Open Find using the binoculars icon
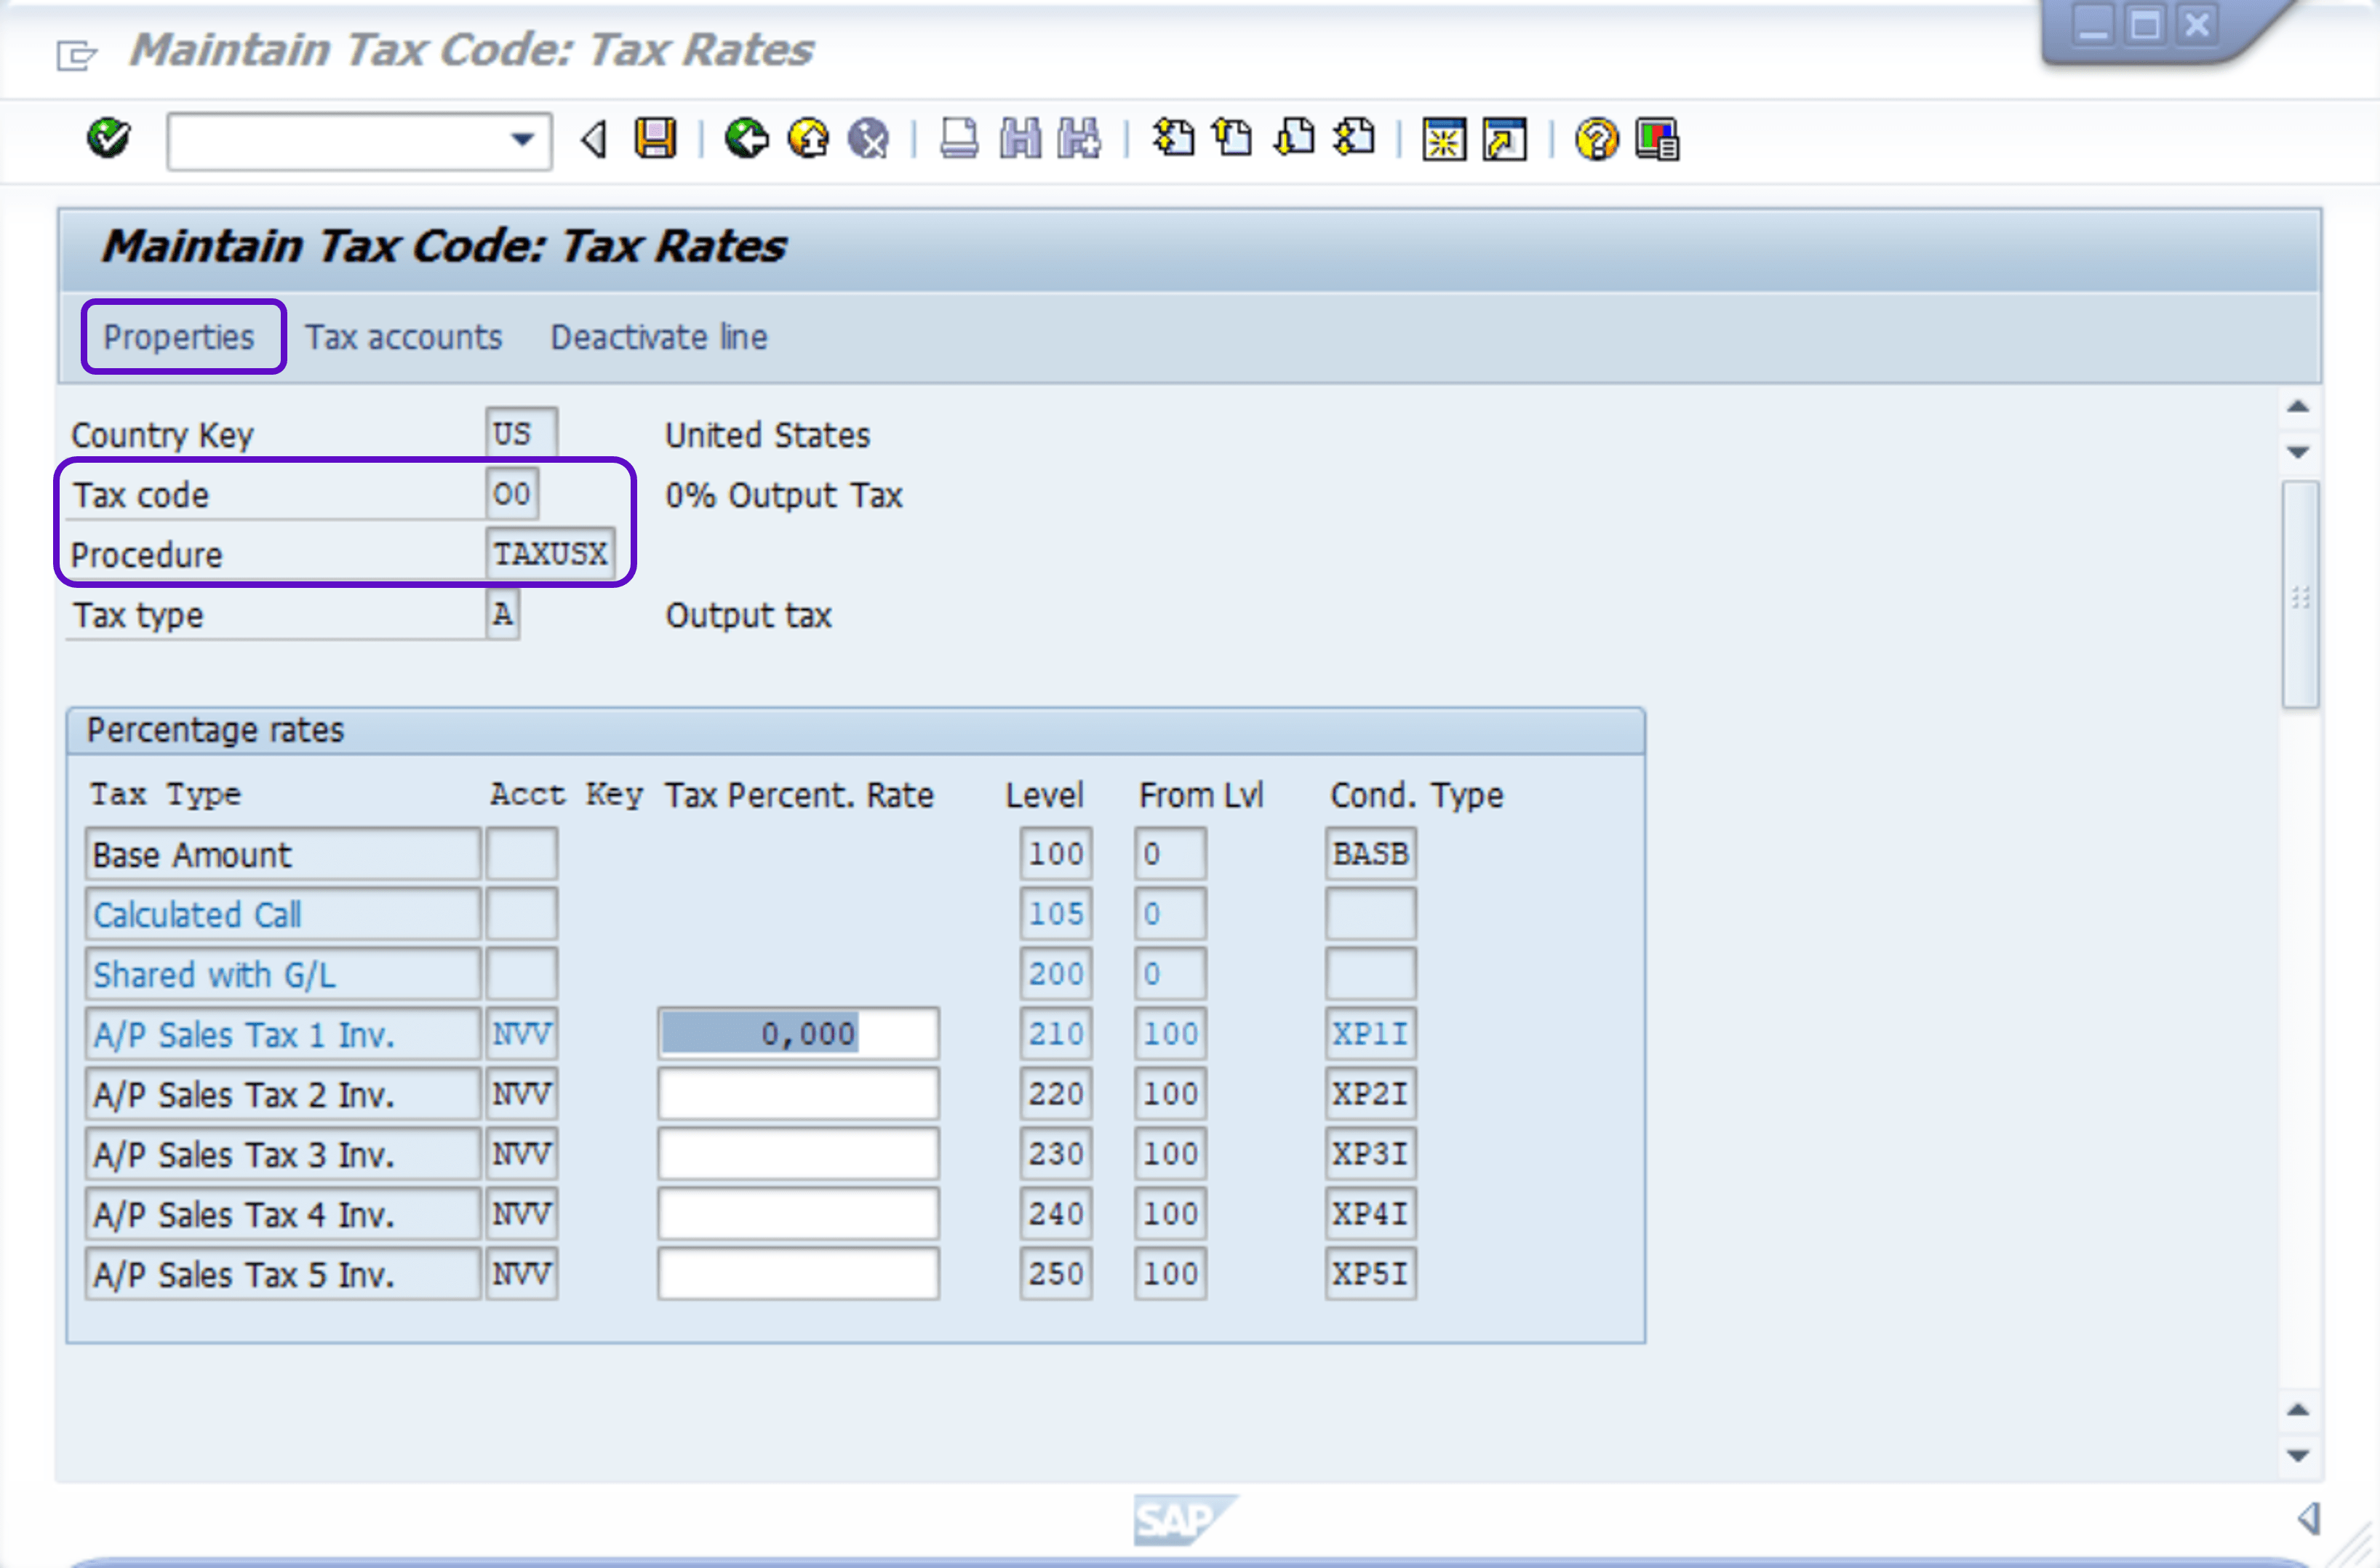 tap(1018, 140)
